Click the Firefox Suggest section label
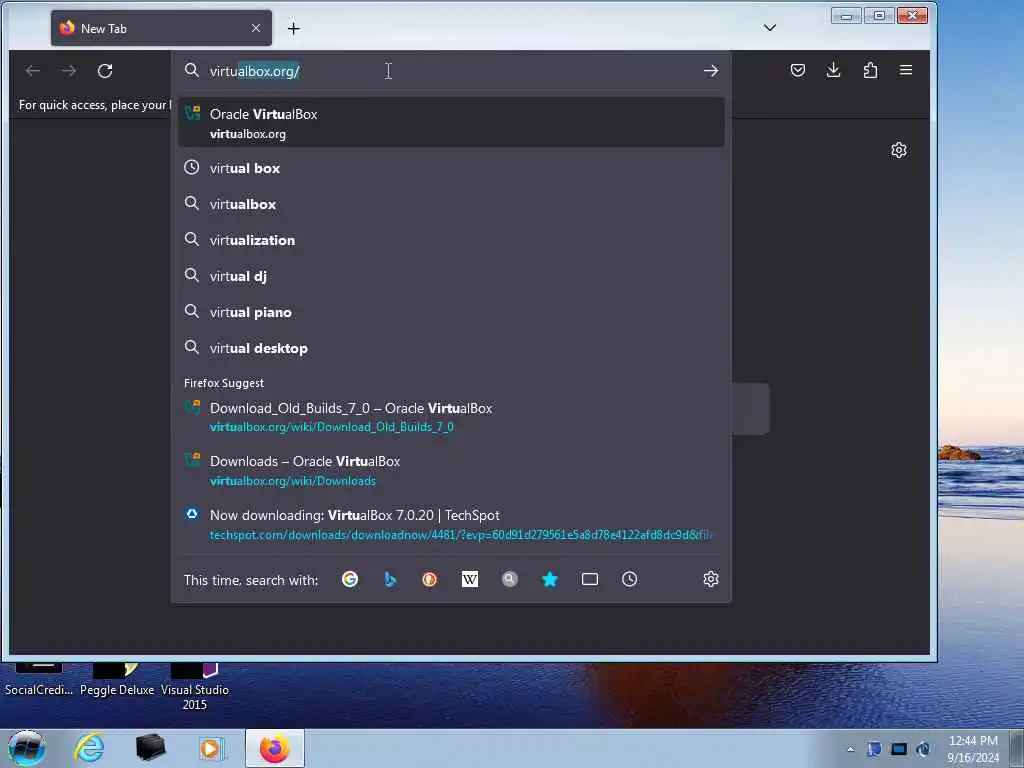Image resolution: width=1024 pixels, height=768 pixels. click(x=224, y=383)
